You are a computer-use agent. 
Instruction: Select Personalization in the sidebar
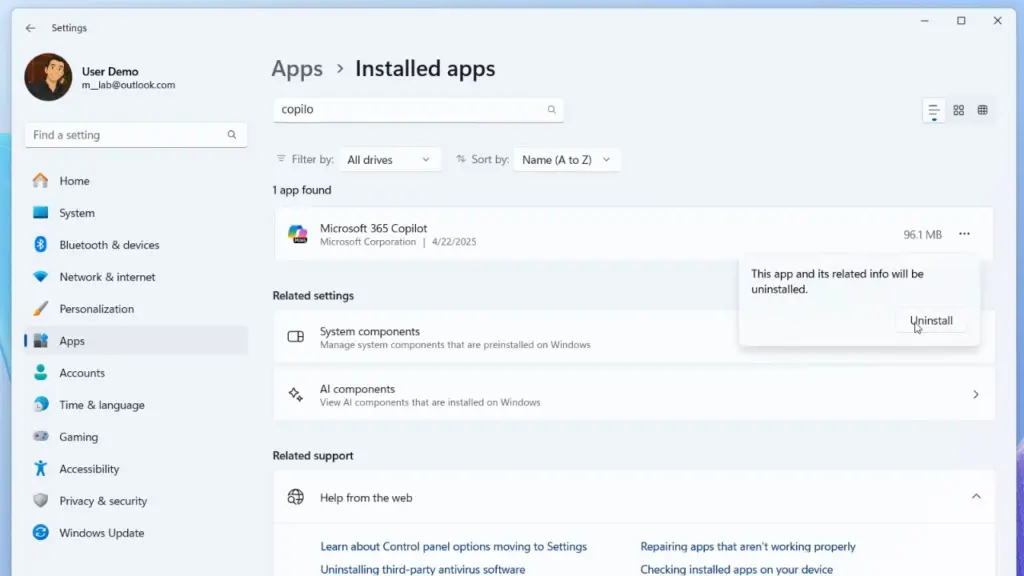click(96, 309)
